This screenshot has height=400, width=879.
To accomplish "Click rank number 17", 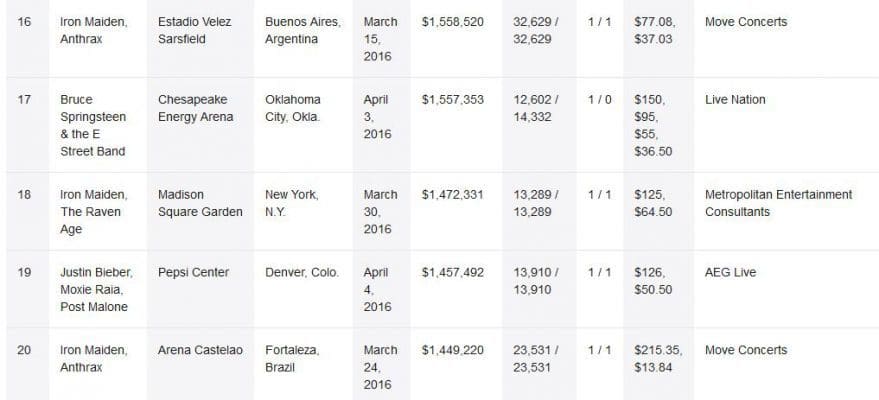I will click(x=24, y=100).
